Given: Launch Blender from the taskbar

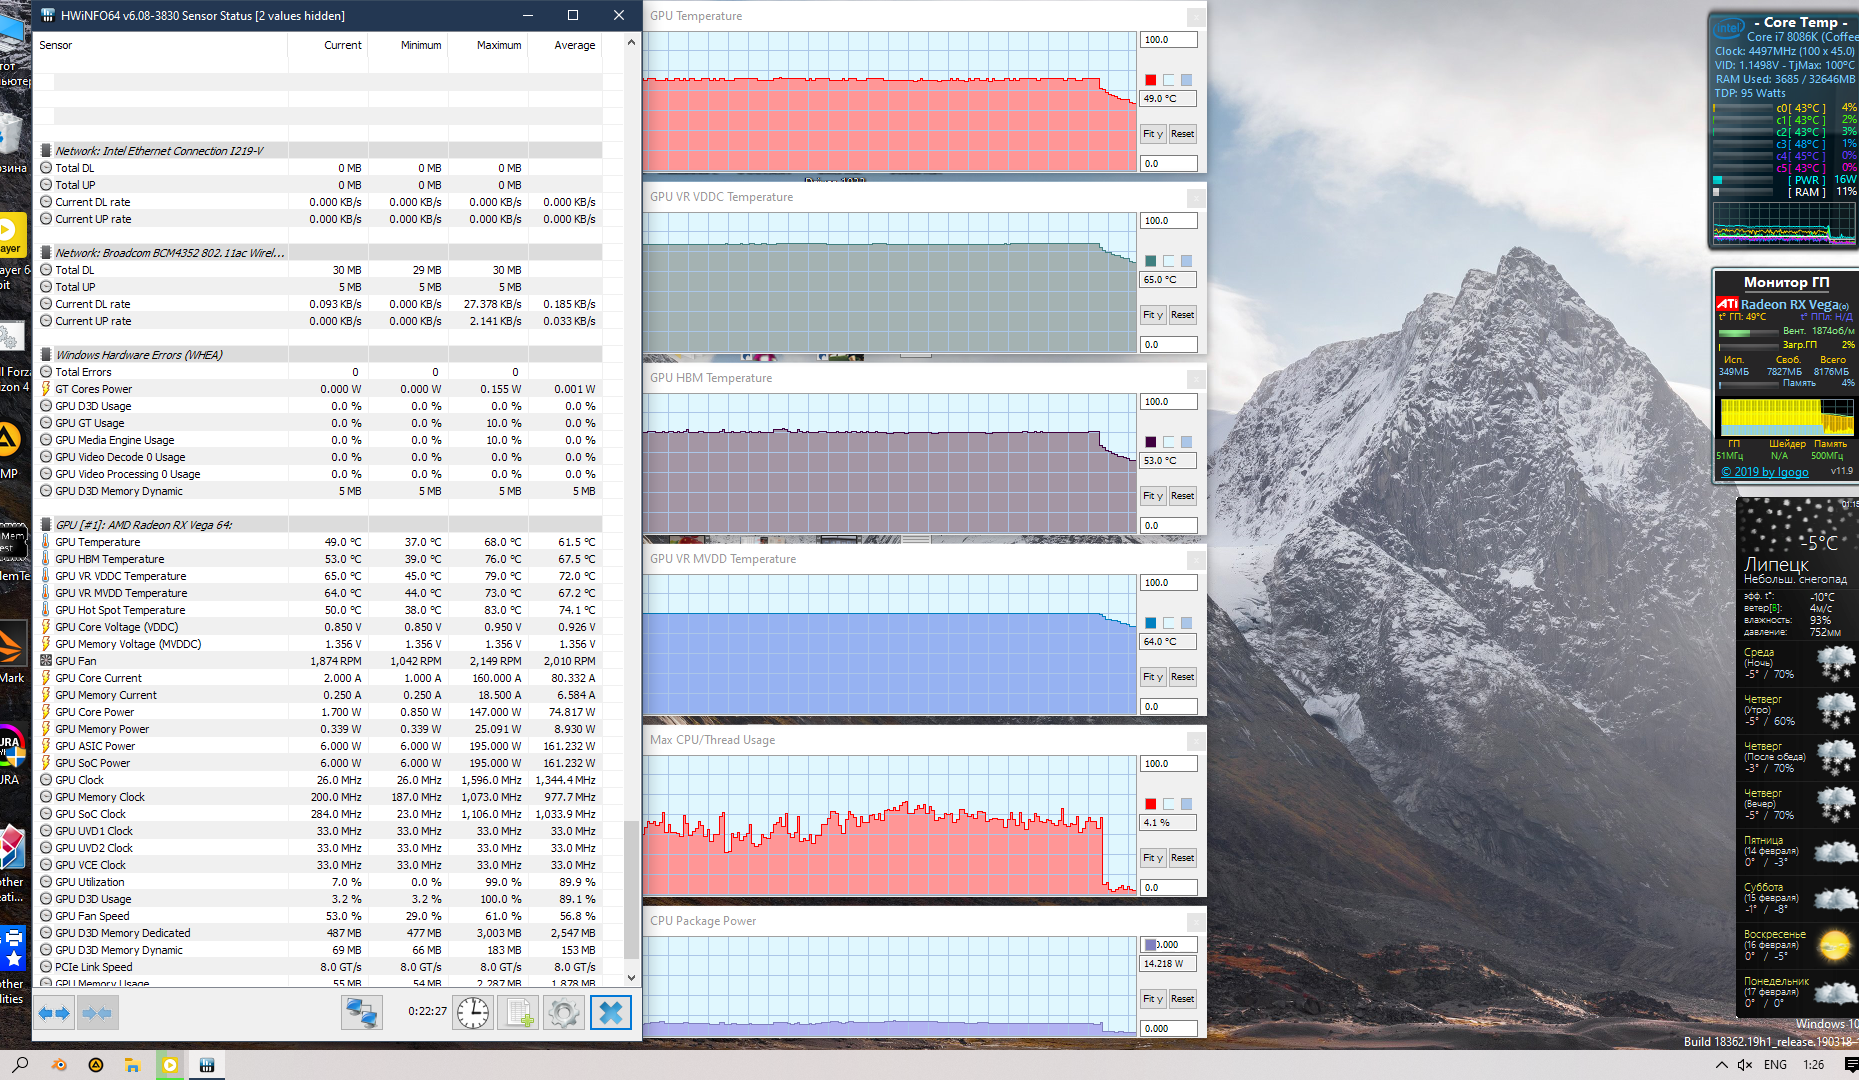Looking at the screenshot, I should 59,1065.
